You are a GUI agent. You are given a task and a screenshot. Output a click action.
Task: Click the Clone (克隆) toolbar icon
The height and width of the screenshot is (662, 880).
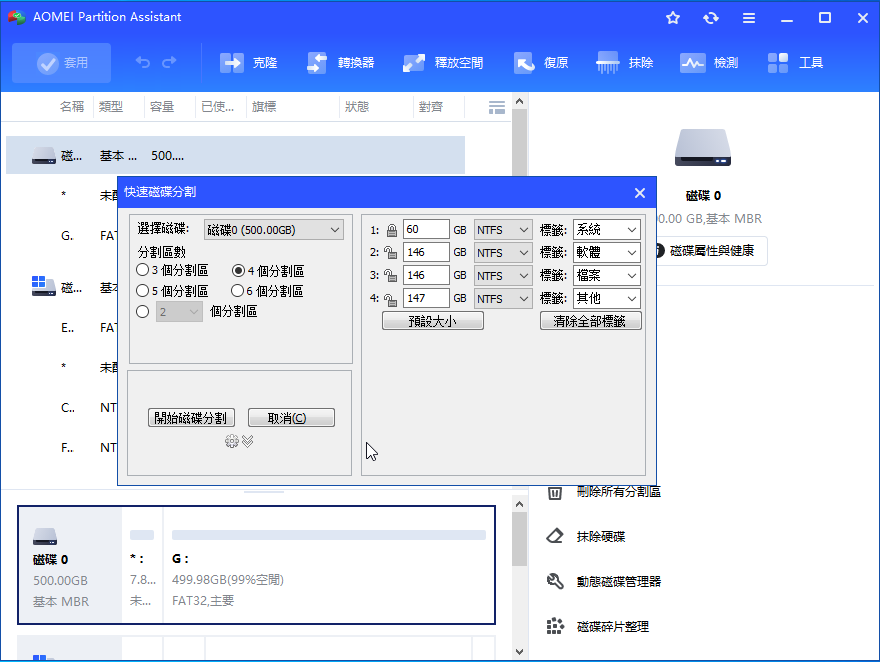231,63
